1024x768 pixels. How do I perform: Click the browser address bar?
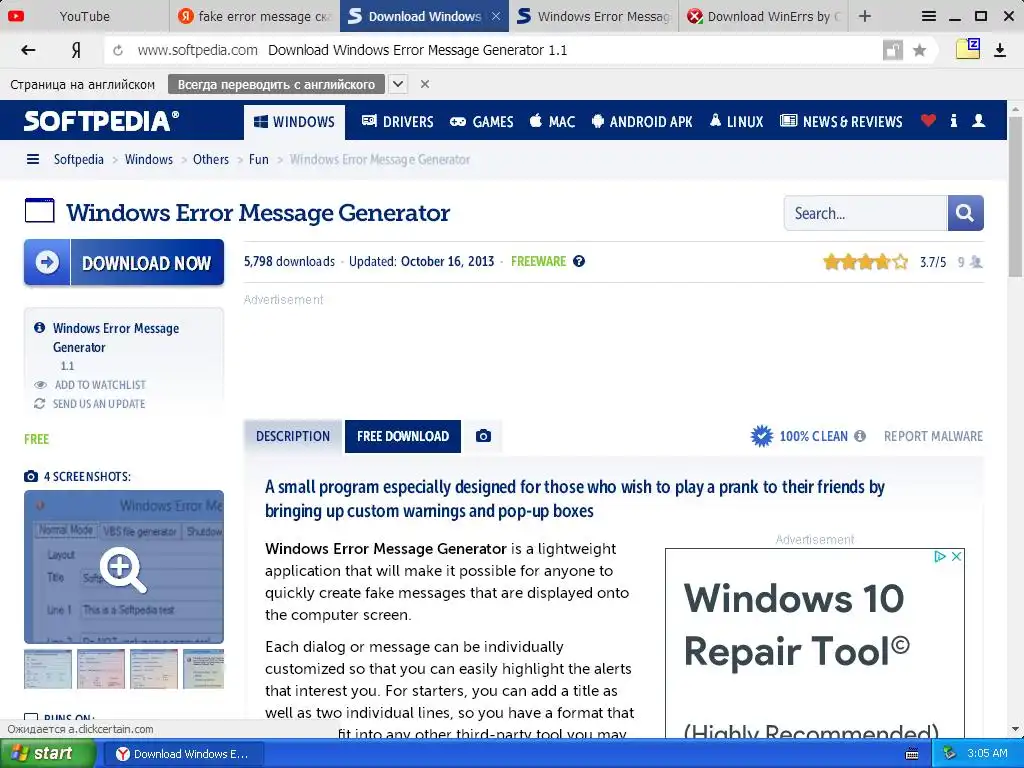[496, 50]
